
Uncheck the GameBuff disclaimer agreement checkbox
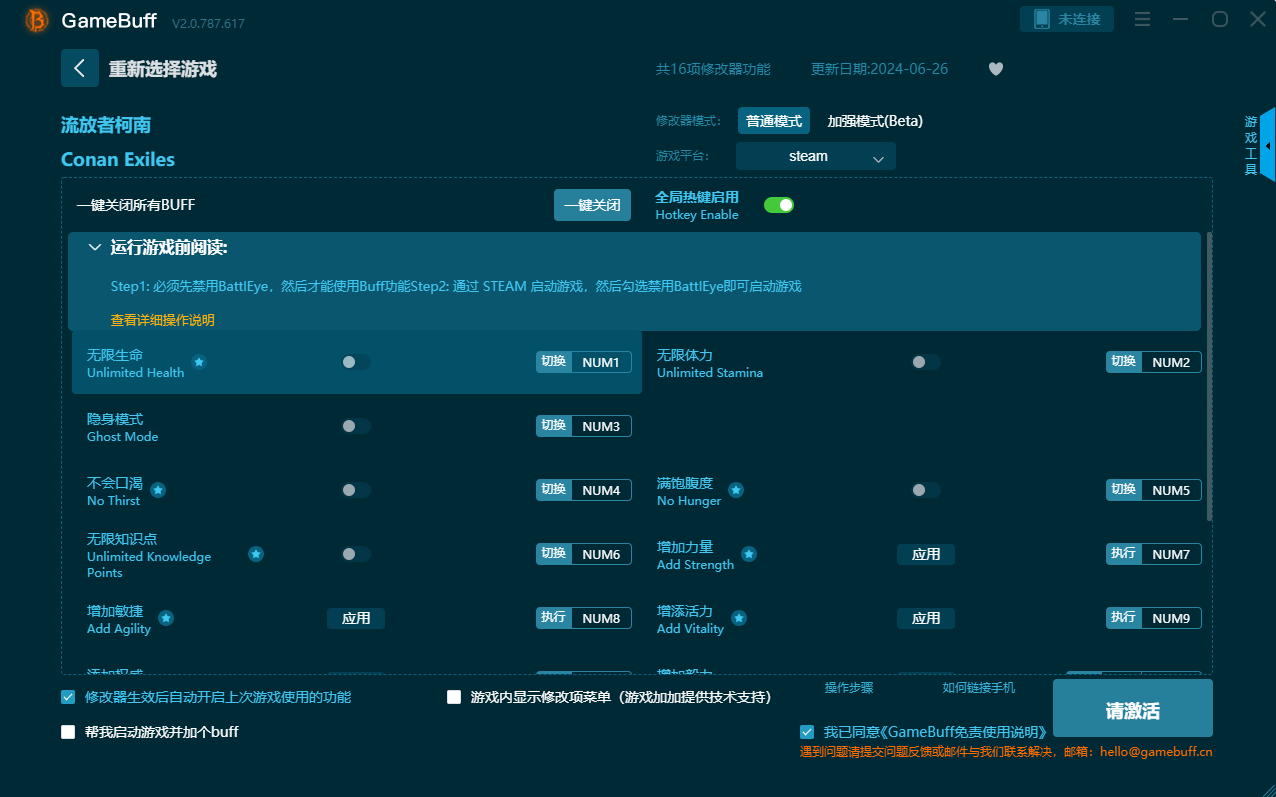[x=807, y=732]
